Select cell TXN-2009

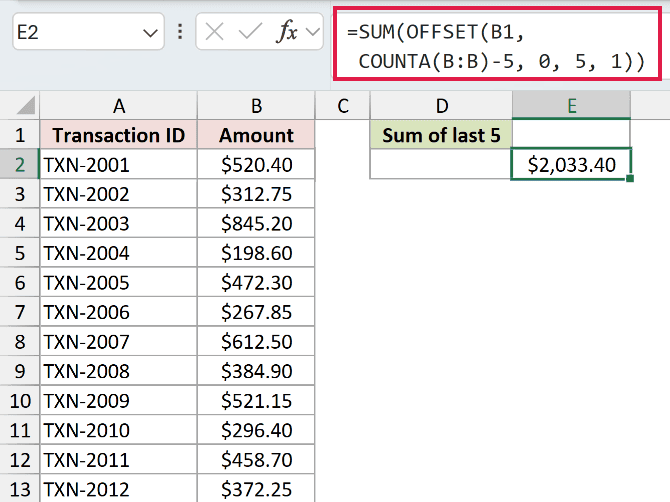tap(118, 400)
